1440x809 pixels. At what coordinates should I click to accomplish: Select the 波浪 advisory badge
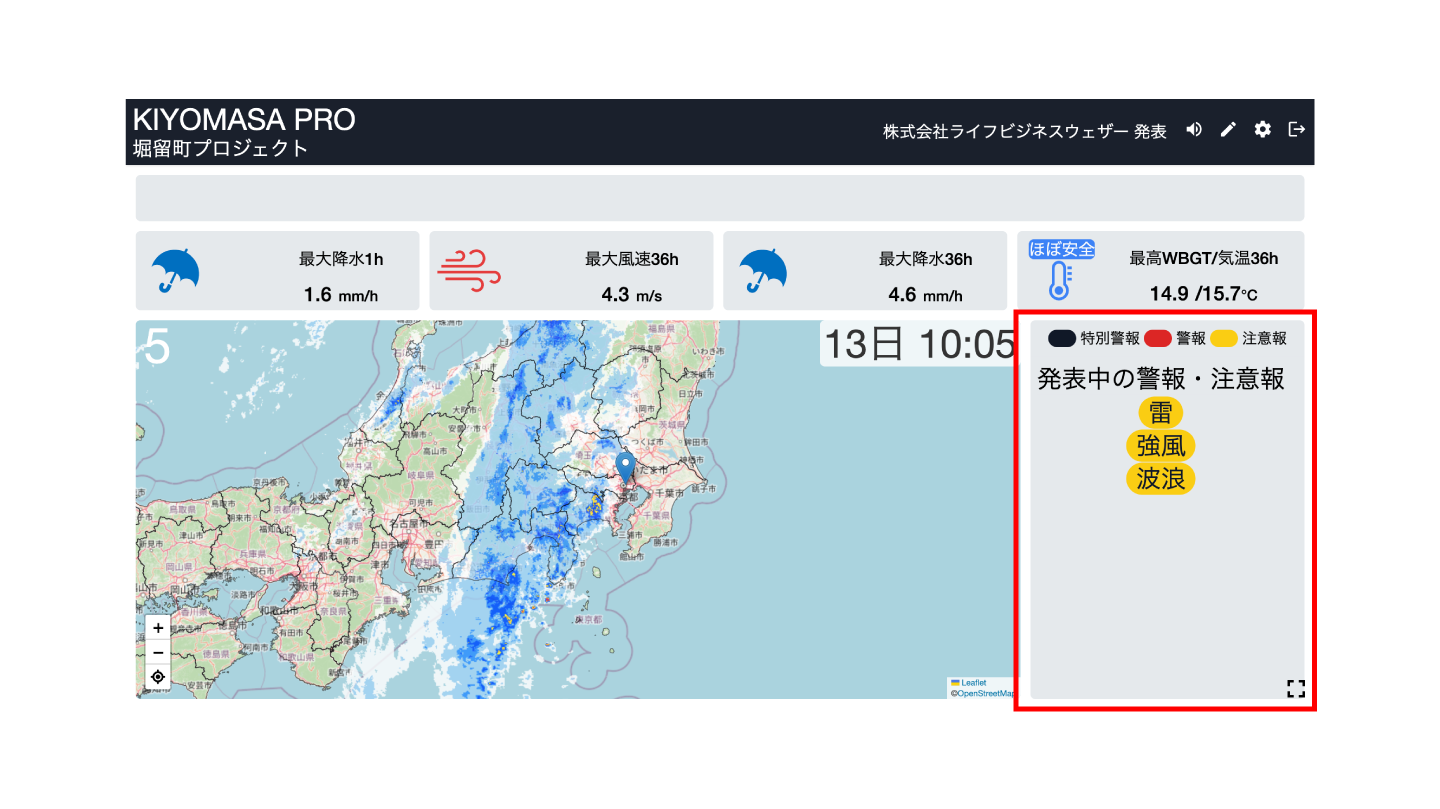click(x=1160, y=479)
